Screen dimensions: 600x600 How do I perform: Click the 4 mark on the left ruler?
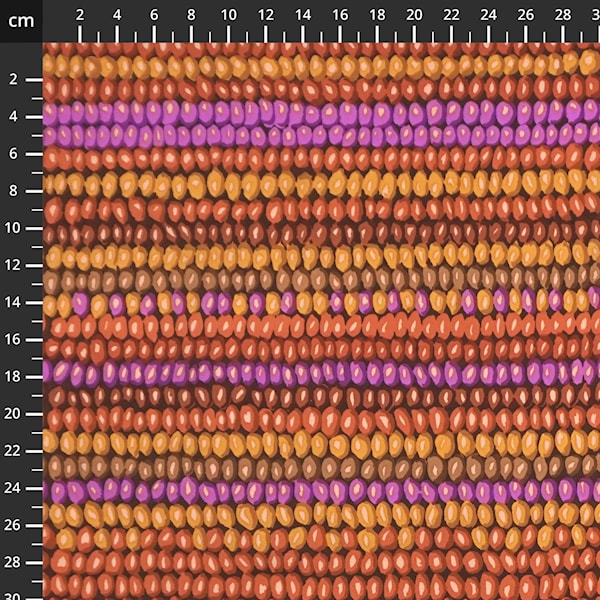(x=15, y=116)
